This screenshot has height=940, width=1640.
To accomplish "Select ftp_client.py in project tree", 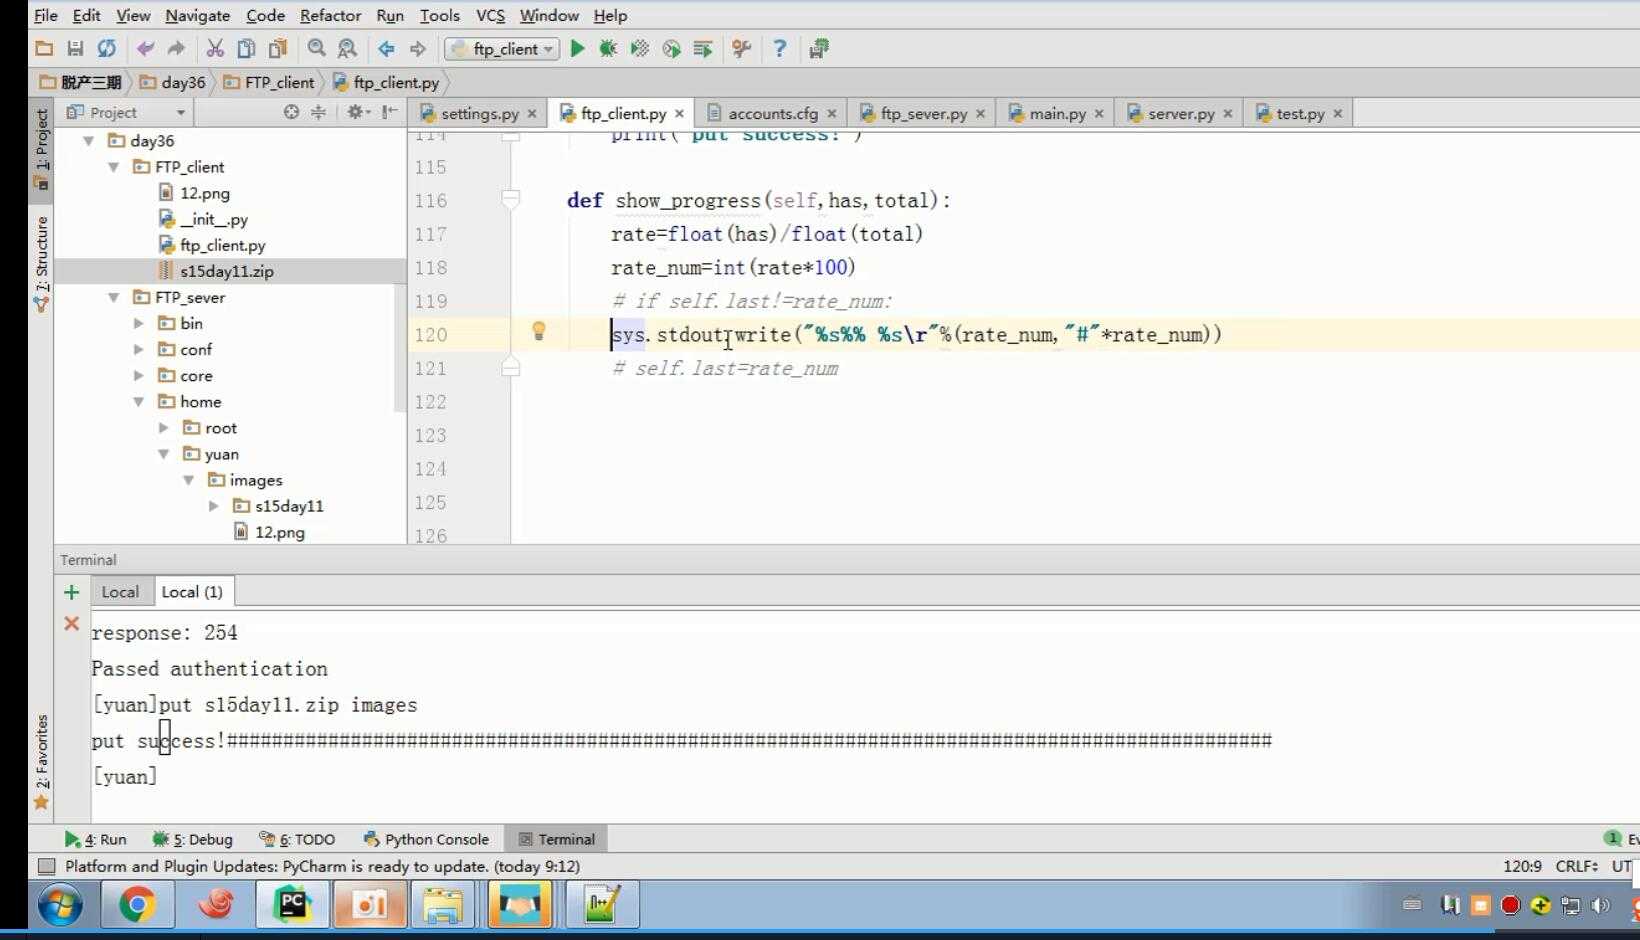I will [222, 245].
